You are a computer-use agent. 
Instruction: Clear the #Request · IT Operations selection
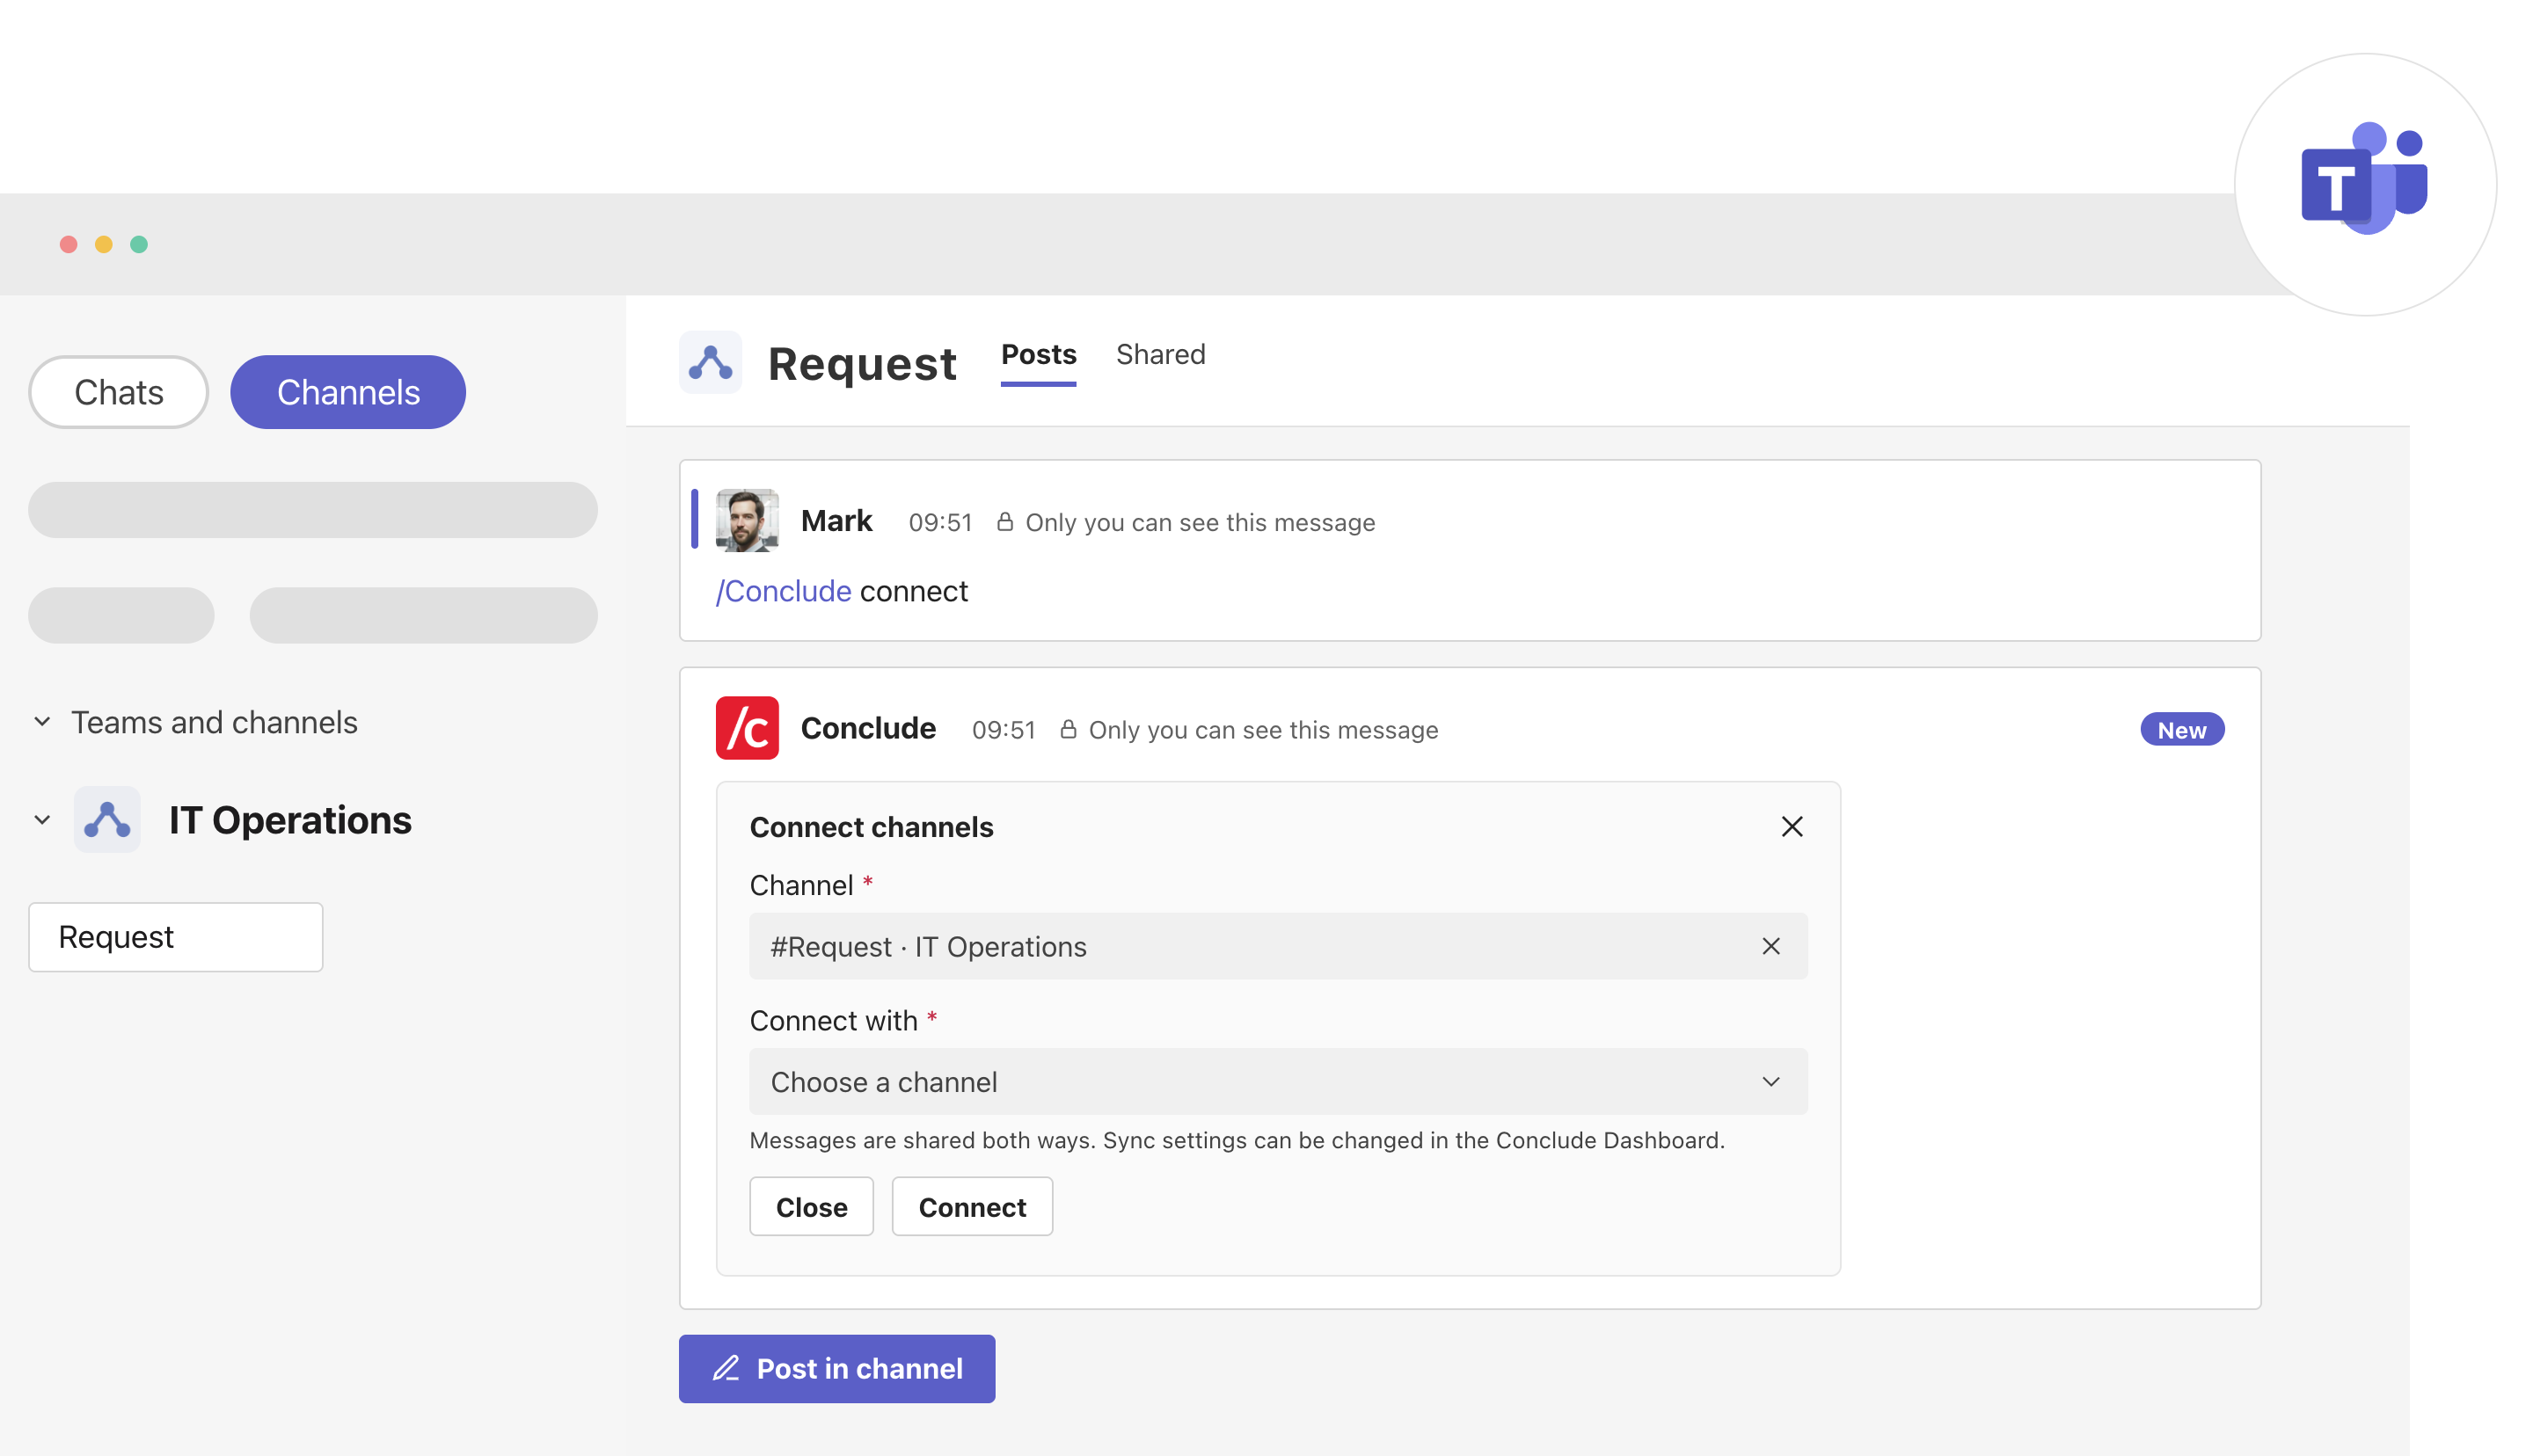coord(1770,946)
